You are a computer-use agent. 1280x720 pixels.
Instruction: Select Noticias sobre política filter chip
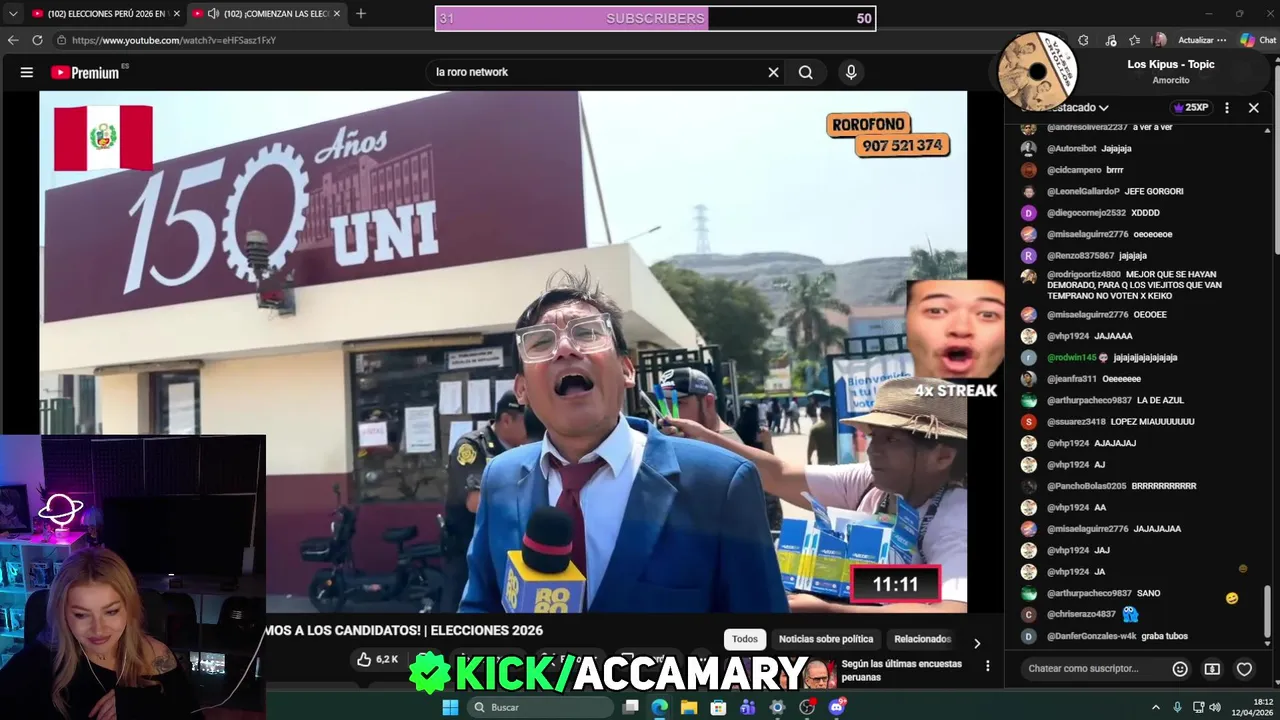[x=826, y=639]
